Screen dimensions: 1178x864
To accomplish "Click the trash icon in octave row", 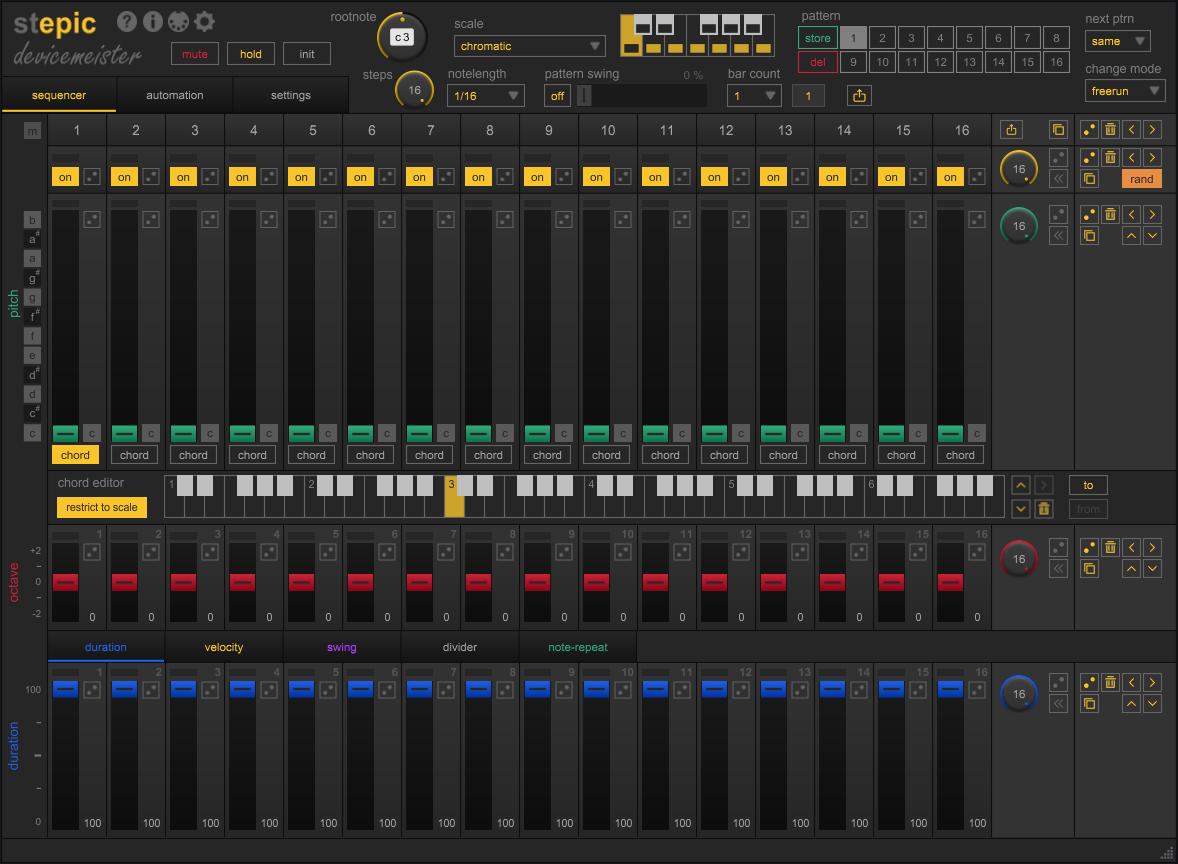I will (1110, 547).
